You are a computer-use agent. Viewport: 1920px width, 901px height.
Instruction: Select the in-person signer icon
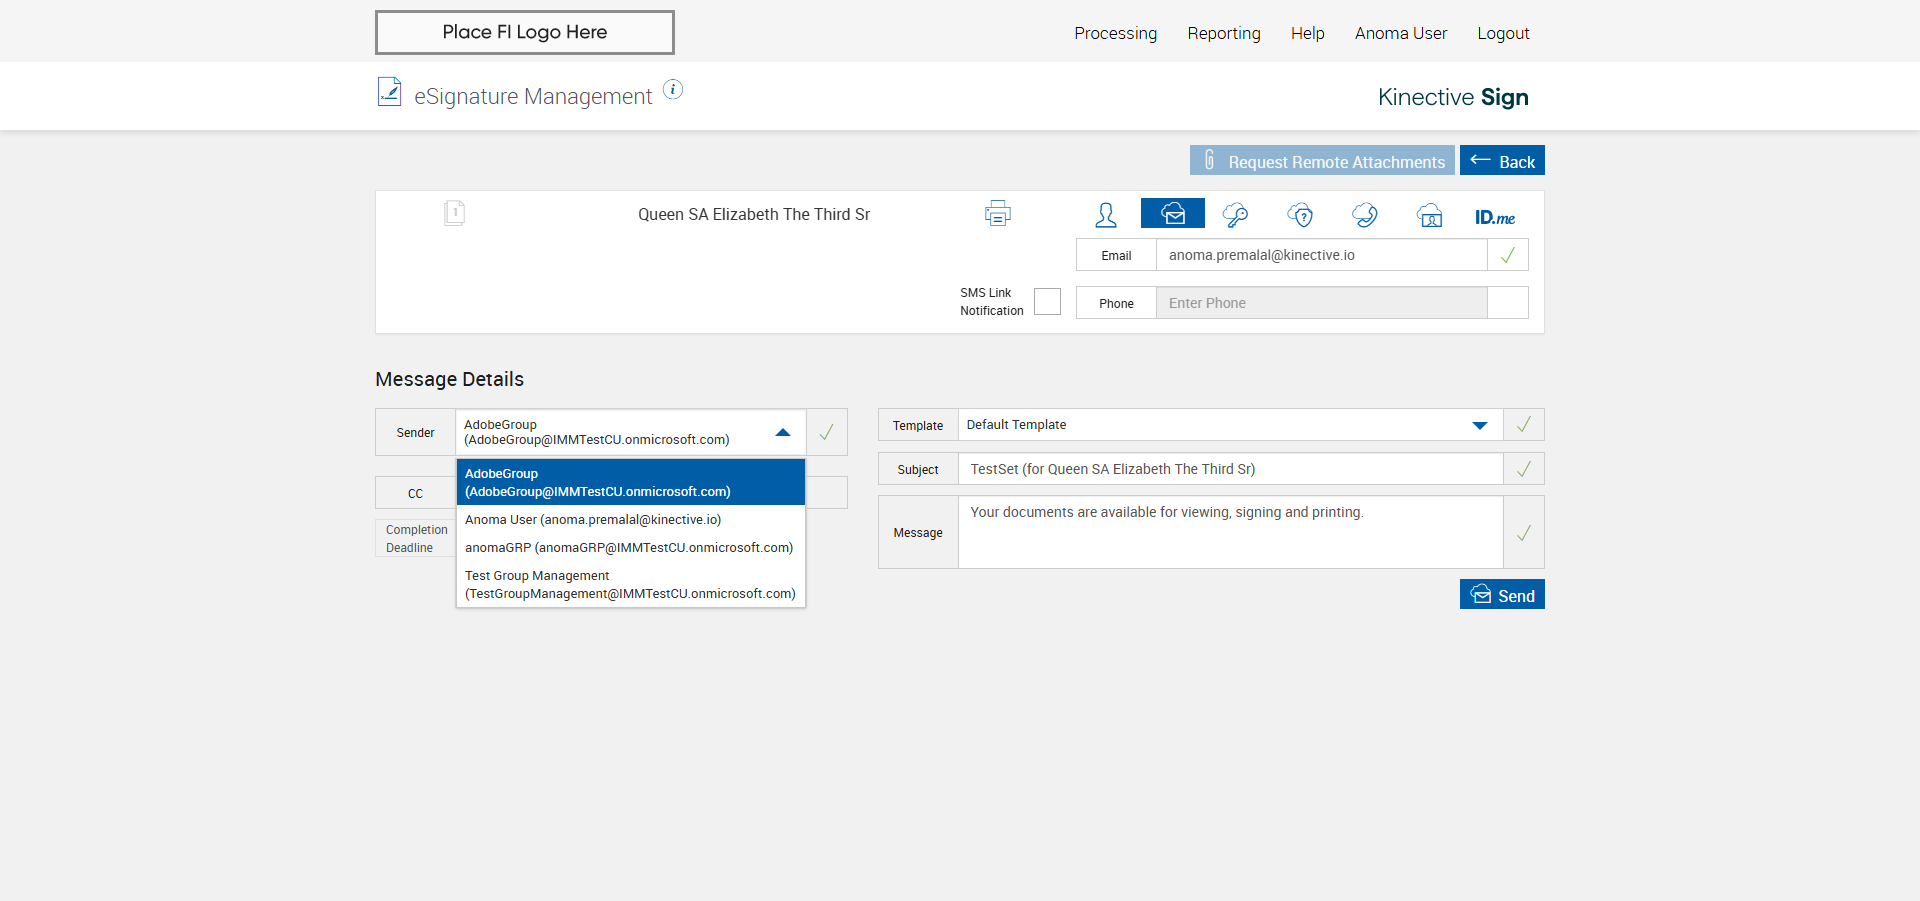pyautogui.click(x=1105, y=215)
